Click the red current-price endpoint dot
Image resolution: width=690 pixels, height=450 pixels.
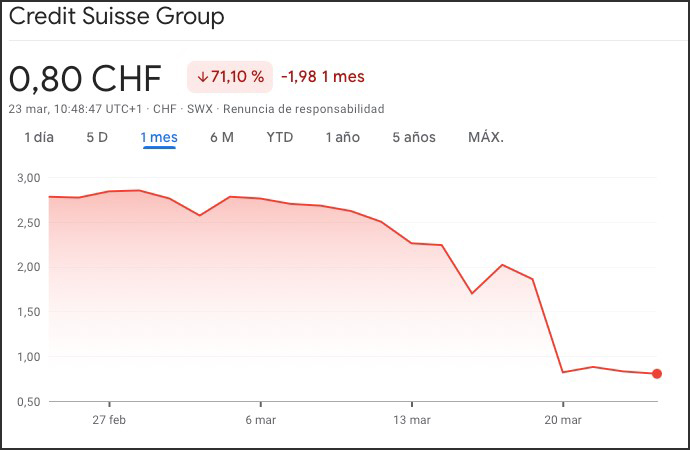tap(657, 374)
